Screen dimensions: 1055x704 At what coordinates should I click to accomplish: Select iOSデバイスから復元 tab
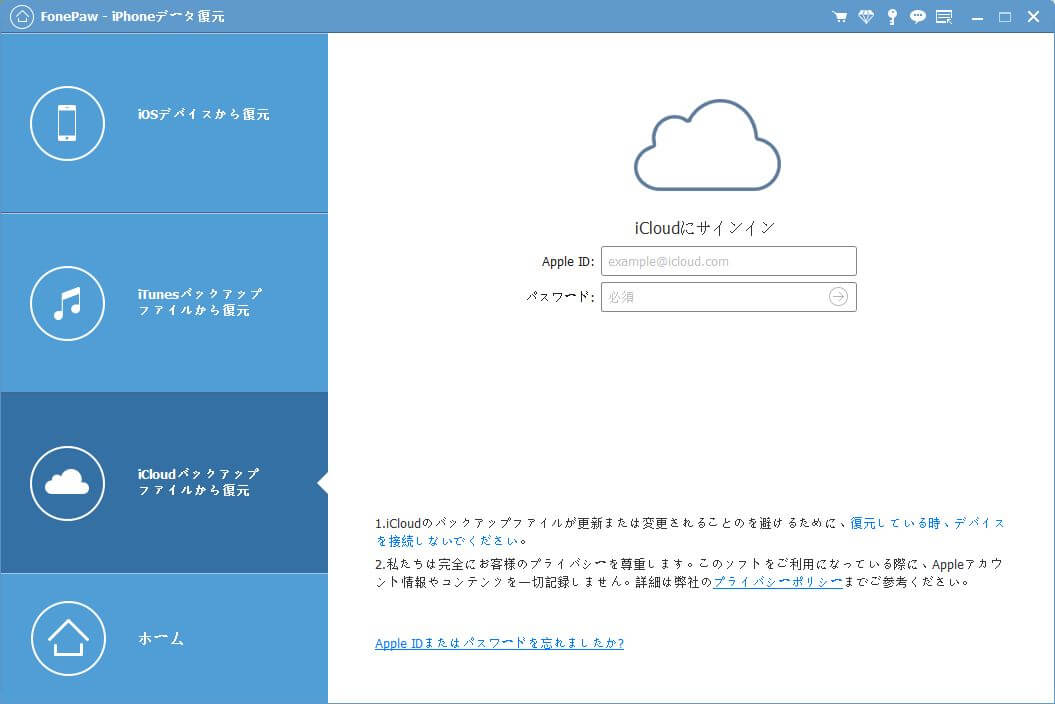click(x=164, y=123)
